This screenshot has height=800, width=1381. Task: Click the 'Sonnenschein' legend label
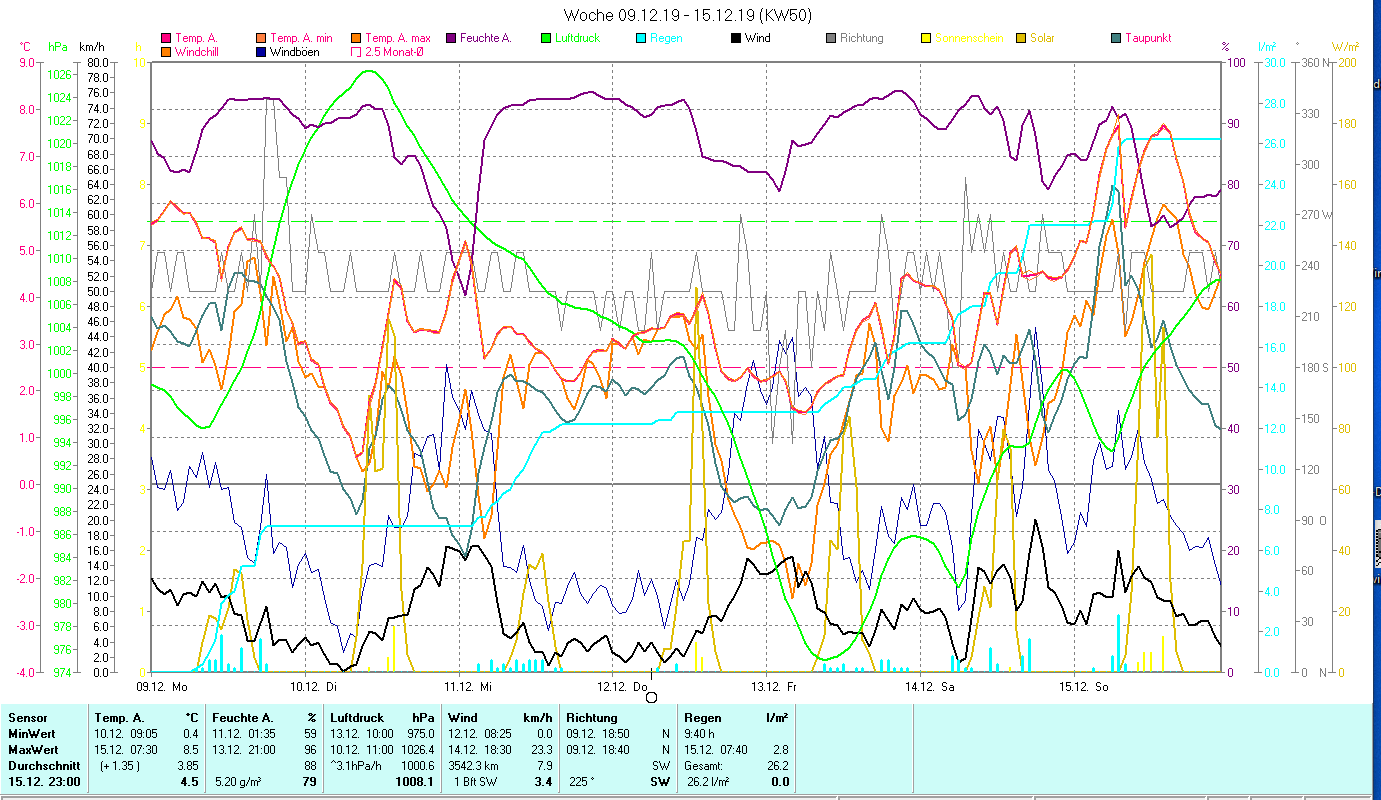[x=970, y=38]
